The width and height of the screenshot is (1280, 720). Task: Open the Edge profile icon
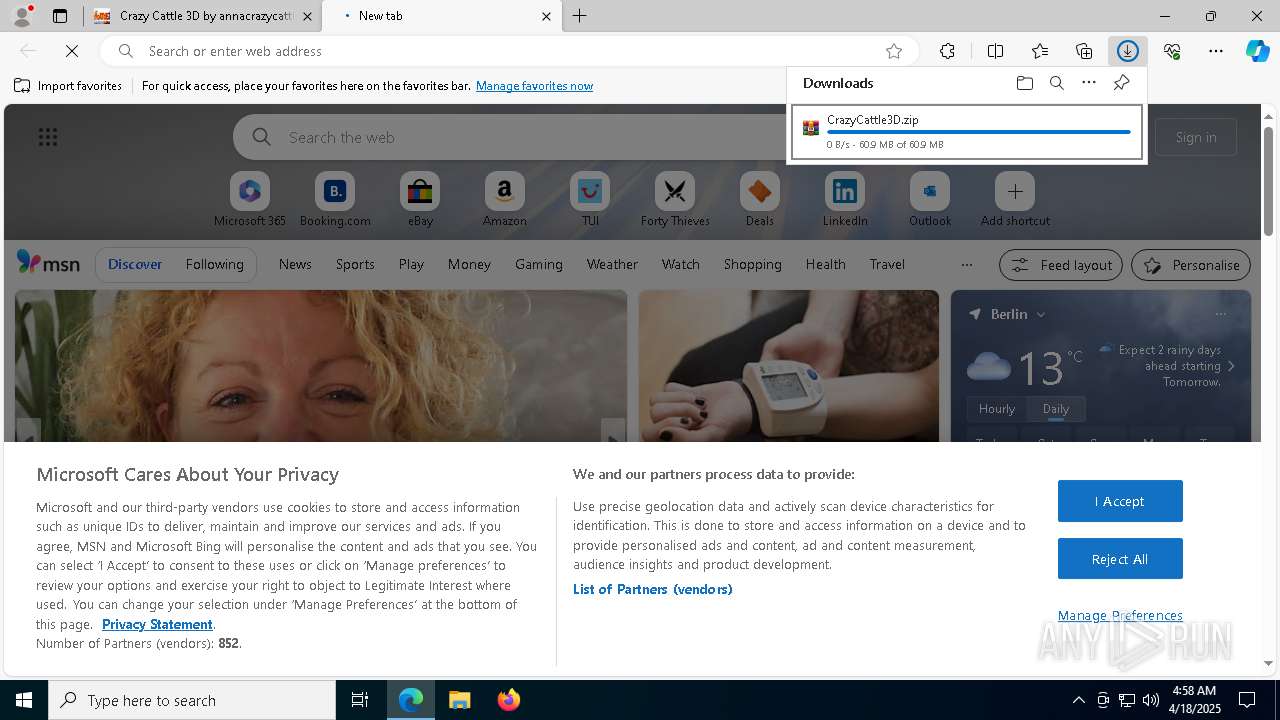point(21,16)
